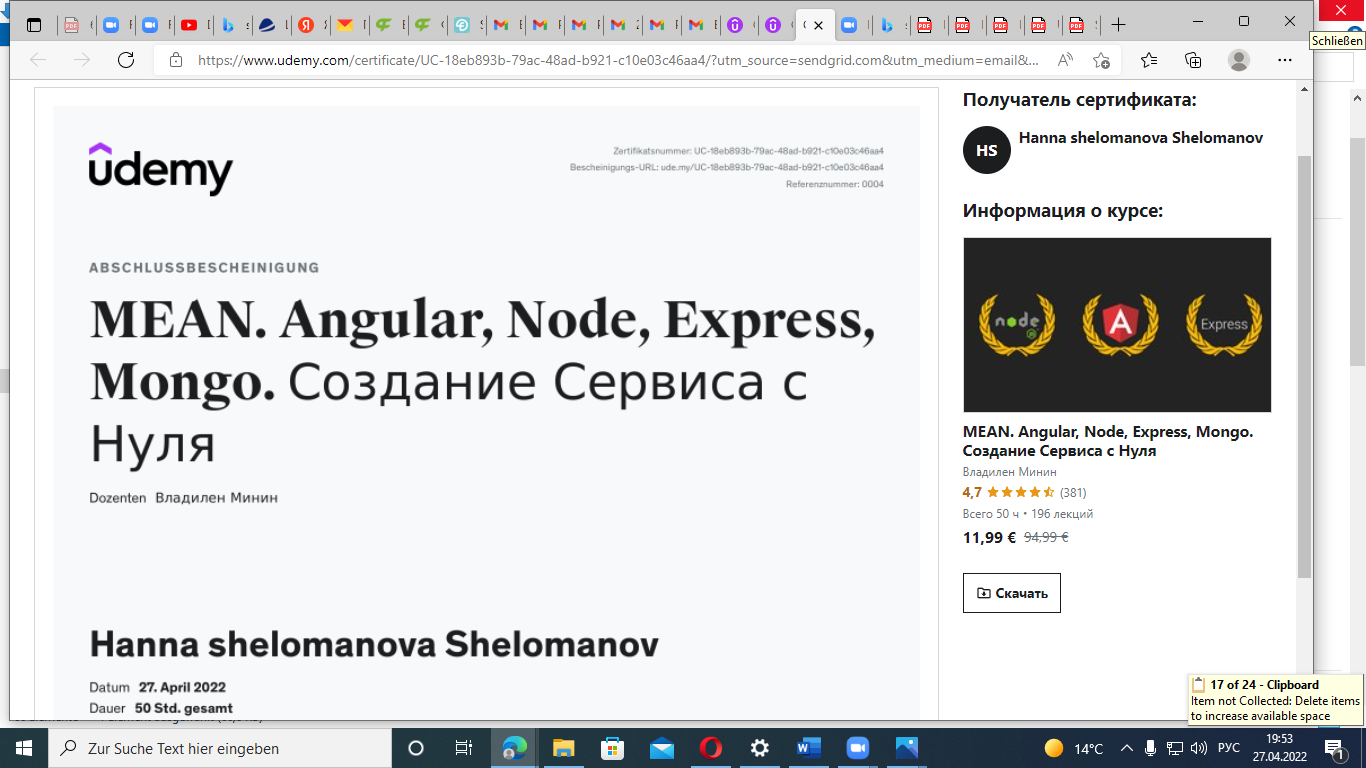
Task: Start Read aloud from the address bar
Action: click(1063, 60)
